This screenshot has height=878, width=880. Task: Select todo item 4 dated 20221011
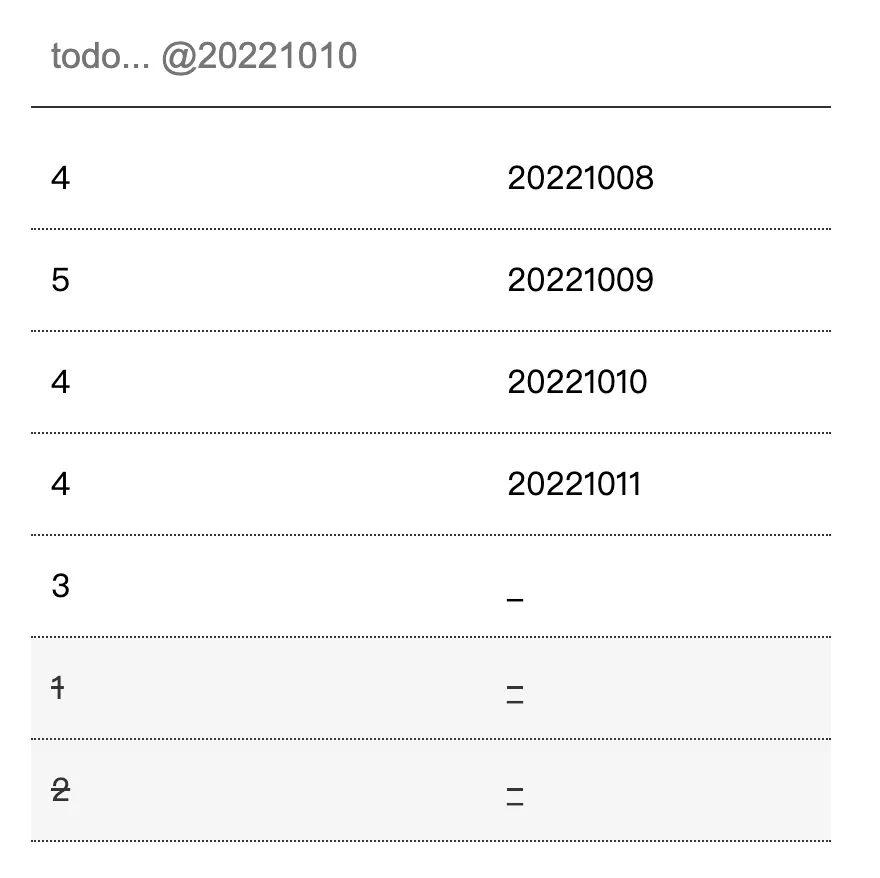(61, 484)
